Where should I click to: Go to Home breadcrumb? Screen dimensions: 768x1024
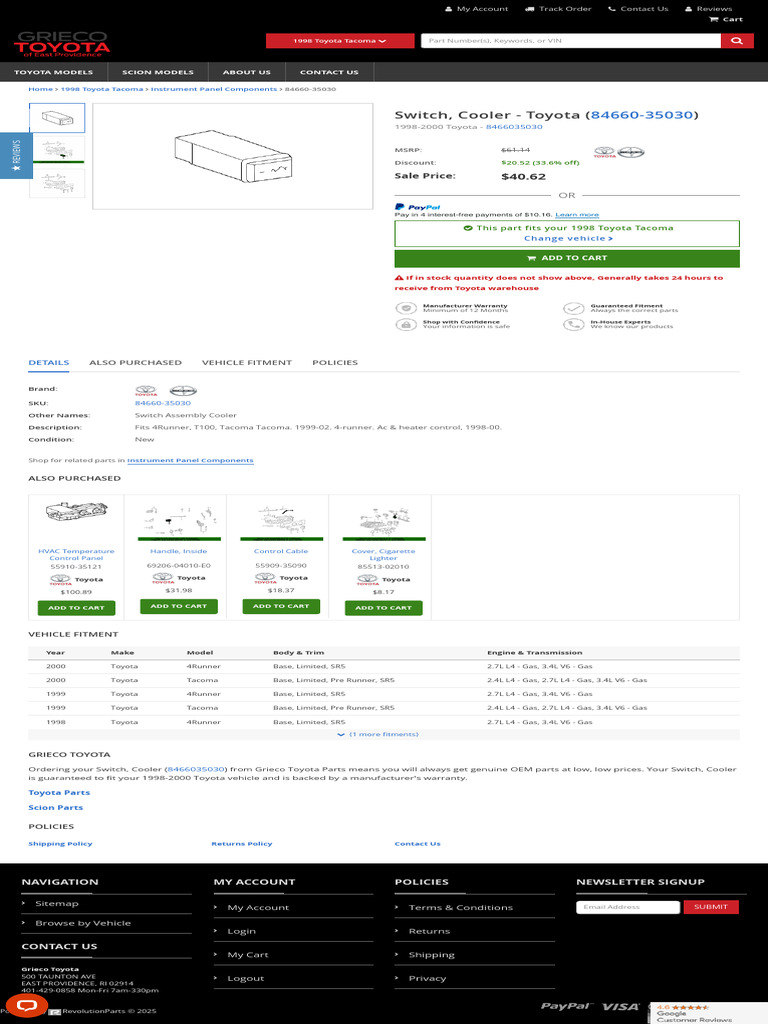click(x=40, y=89)
